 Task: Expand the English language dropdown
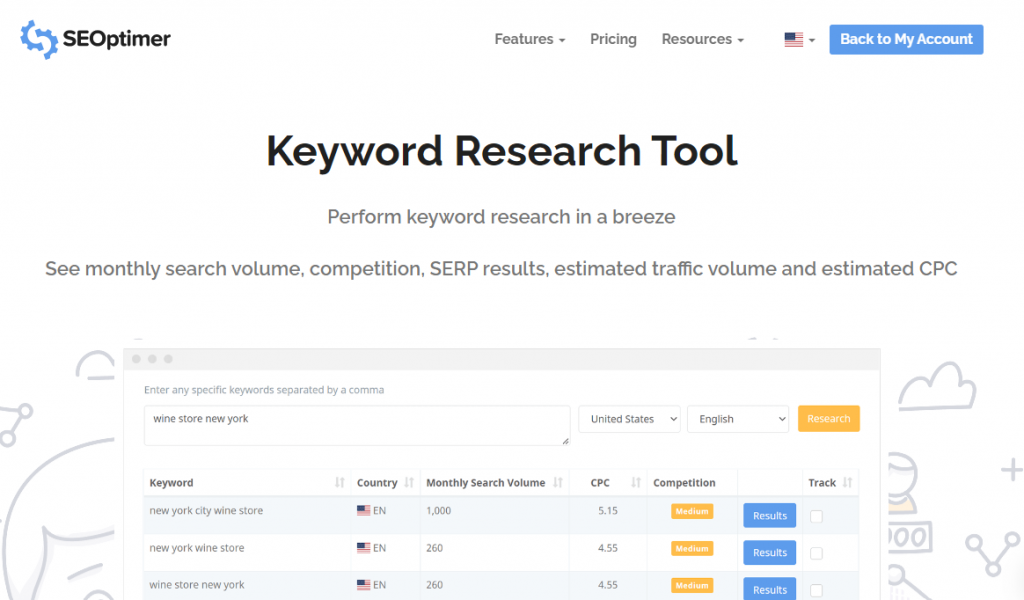(x=738, y=419)
